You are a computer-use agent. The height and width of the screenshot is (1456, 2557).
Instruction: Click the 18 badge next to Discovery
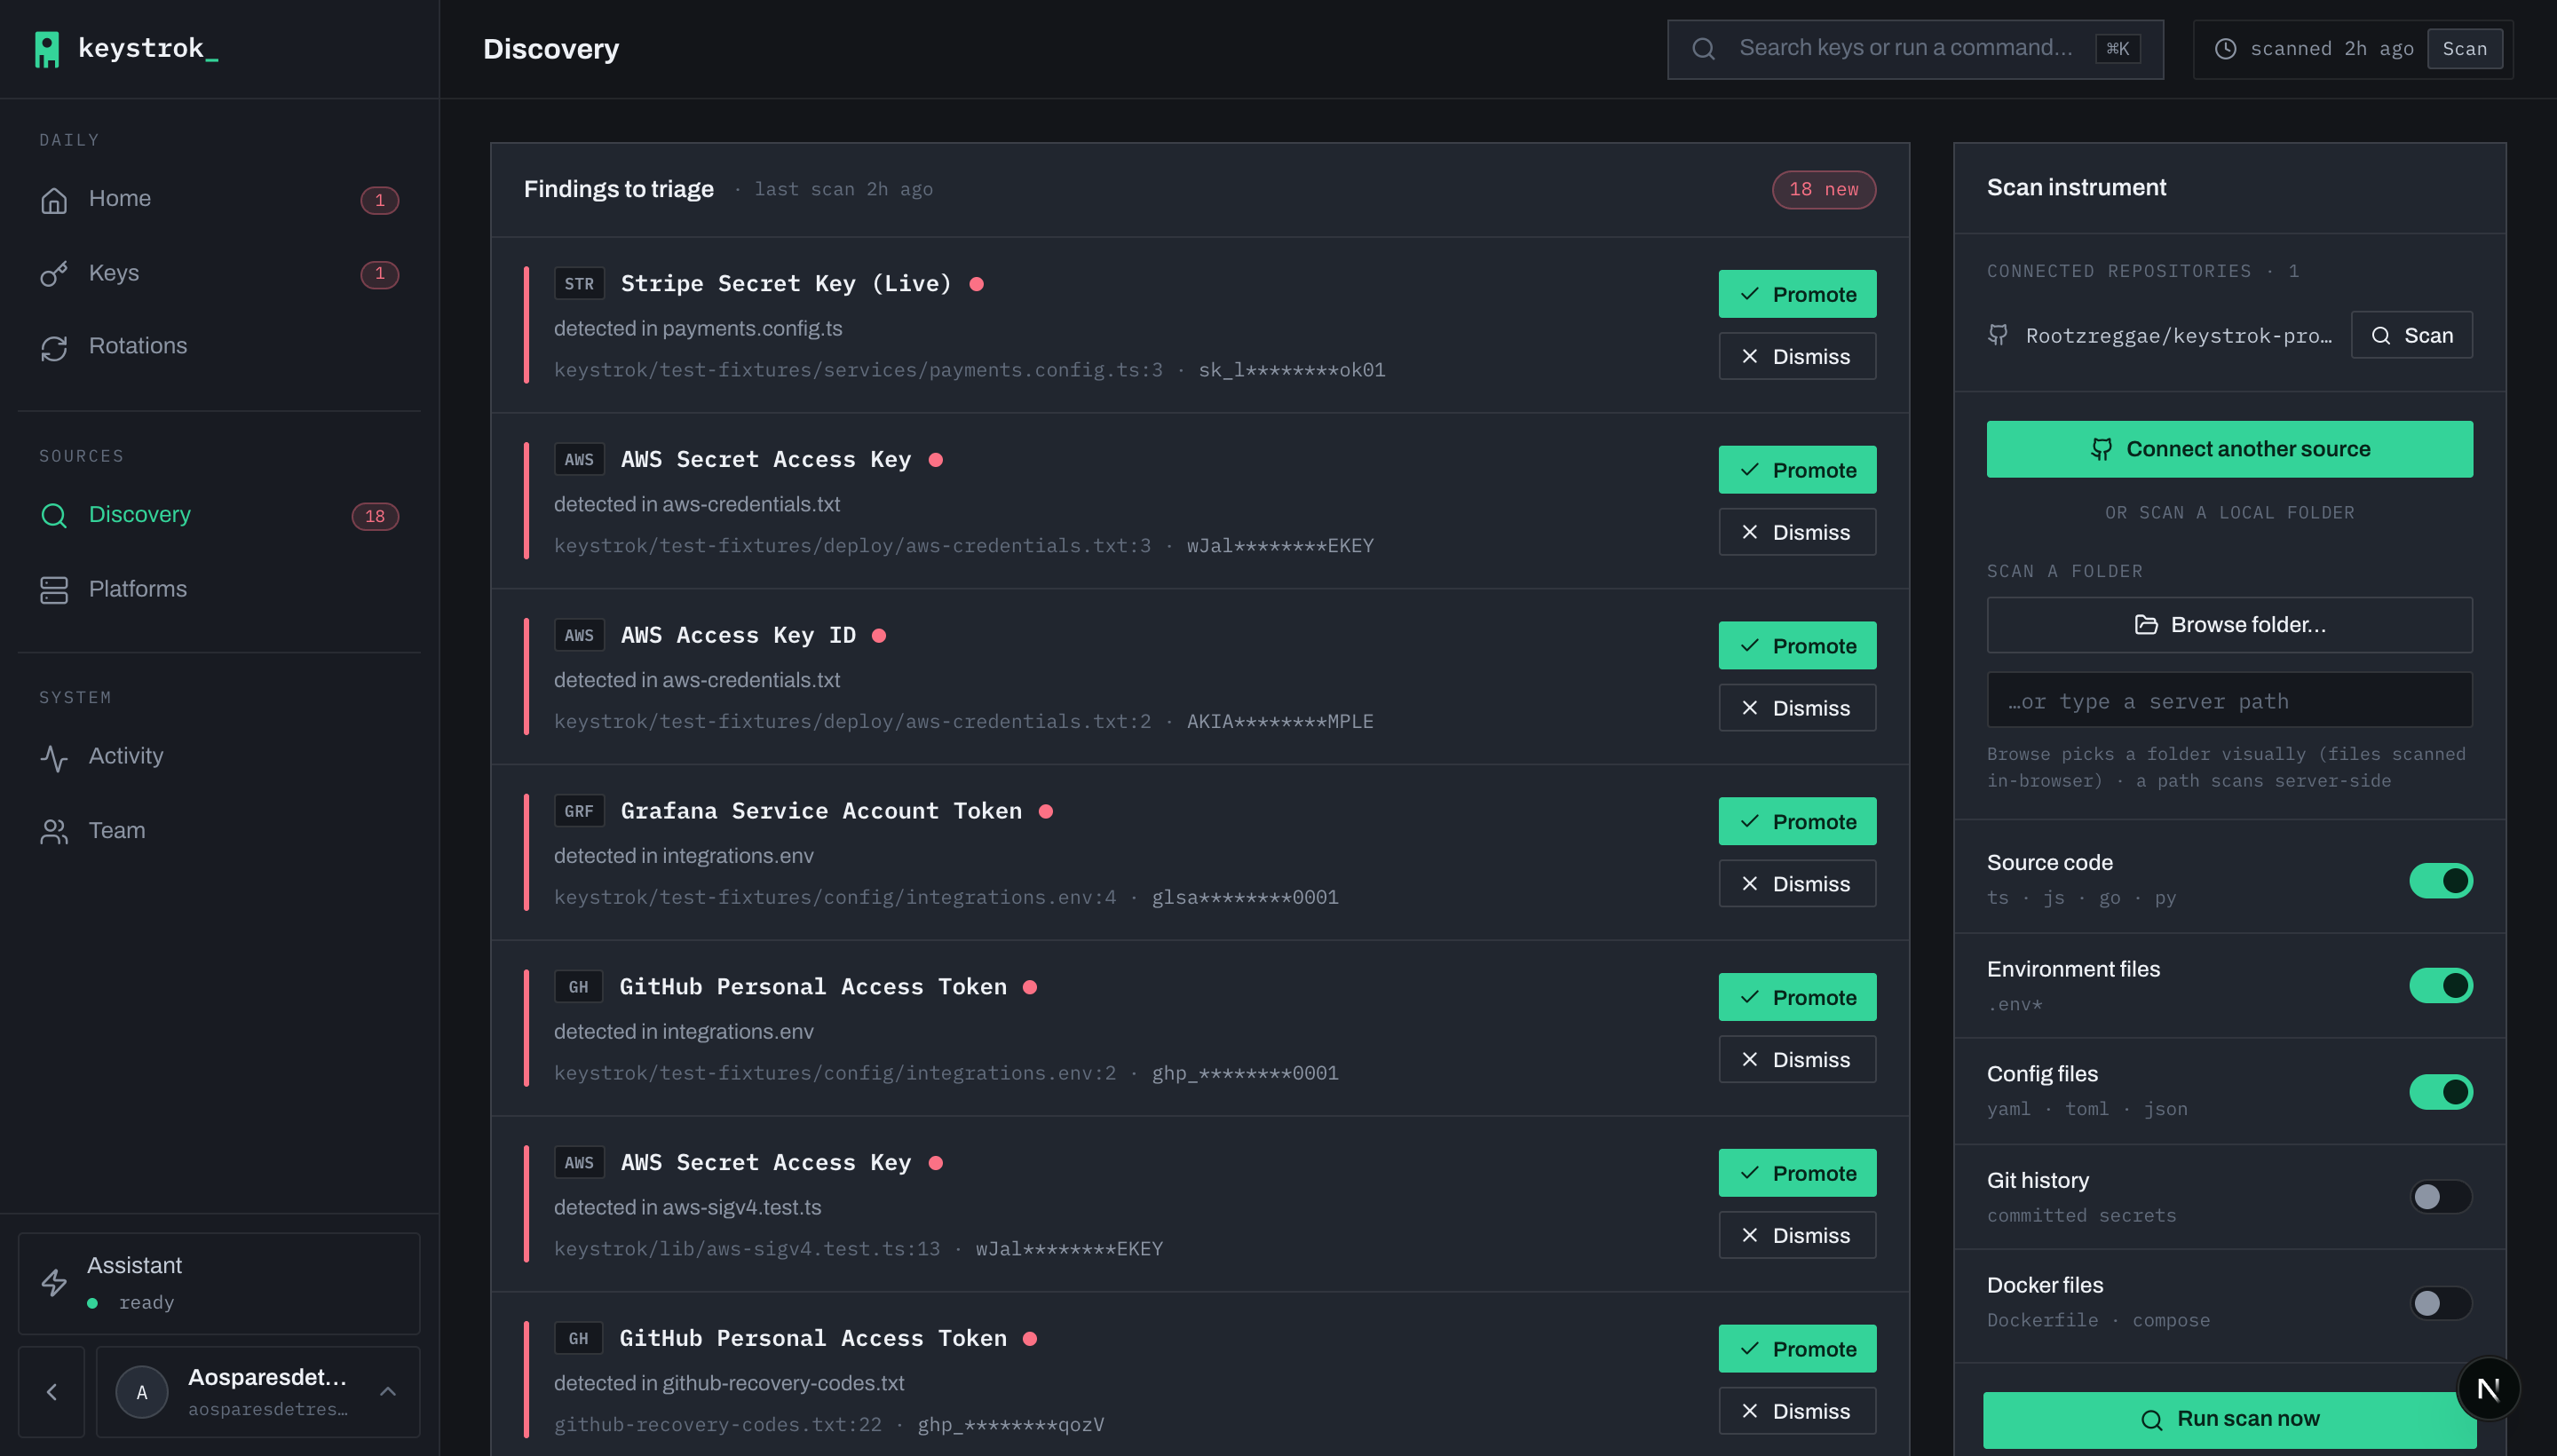tap(375, 516)
